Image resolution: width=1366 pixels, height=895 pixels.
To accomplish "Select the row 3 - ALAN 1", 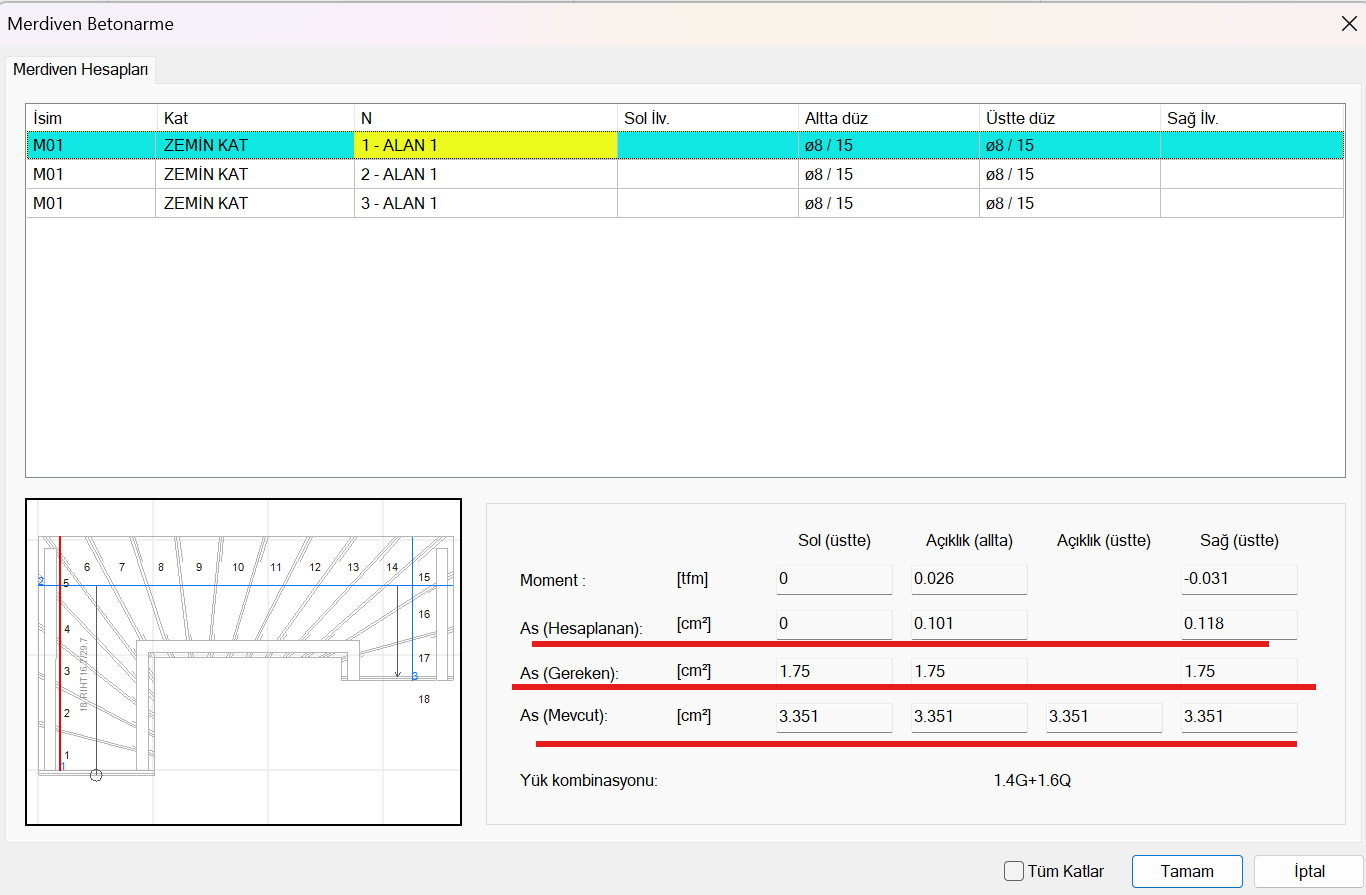I will [685, 203].
